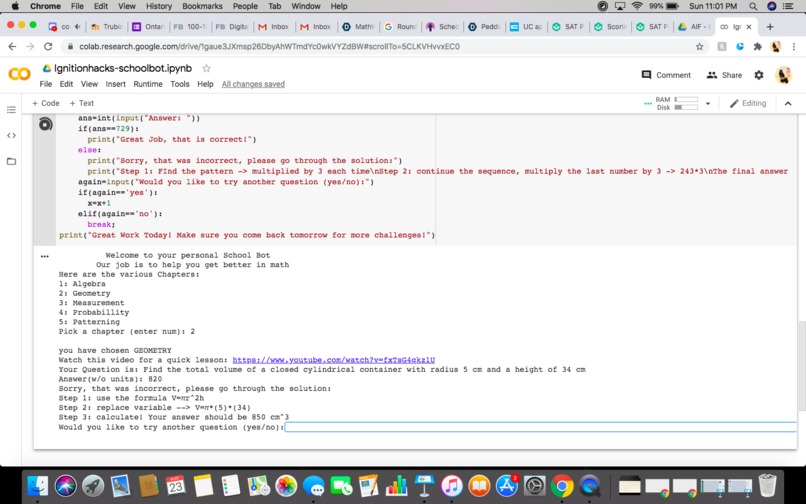Open the YouTube lesson video link

[x=334, y=360]
